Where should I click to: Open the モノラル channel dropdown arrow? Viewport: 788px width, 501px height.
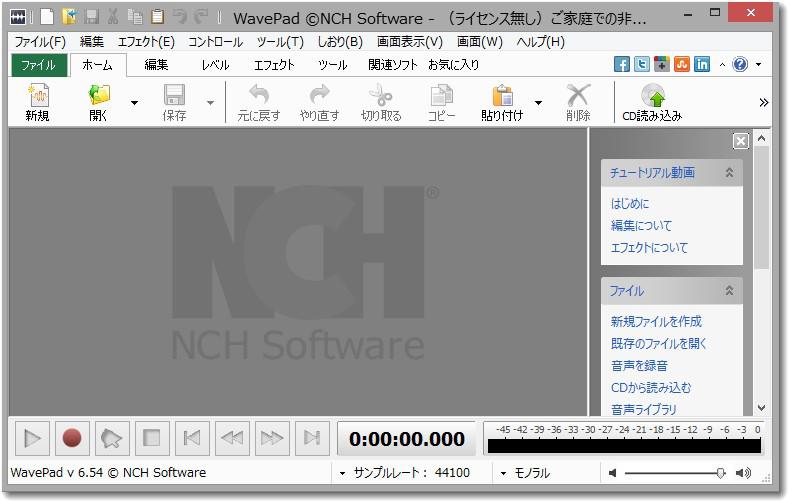click(x=503, y=473)
